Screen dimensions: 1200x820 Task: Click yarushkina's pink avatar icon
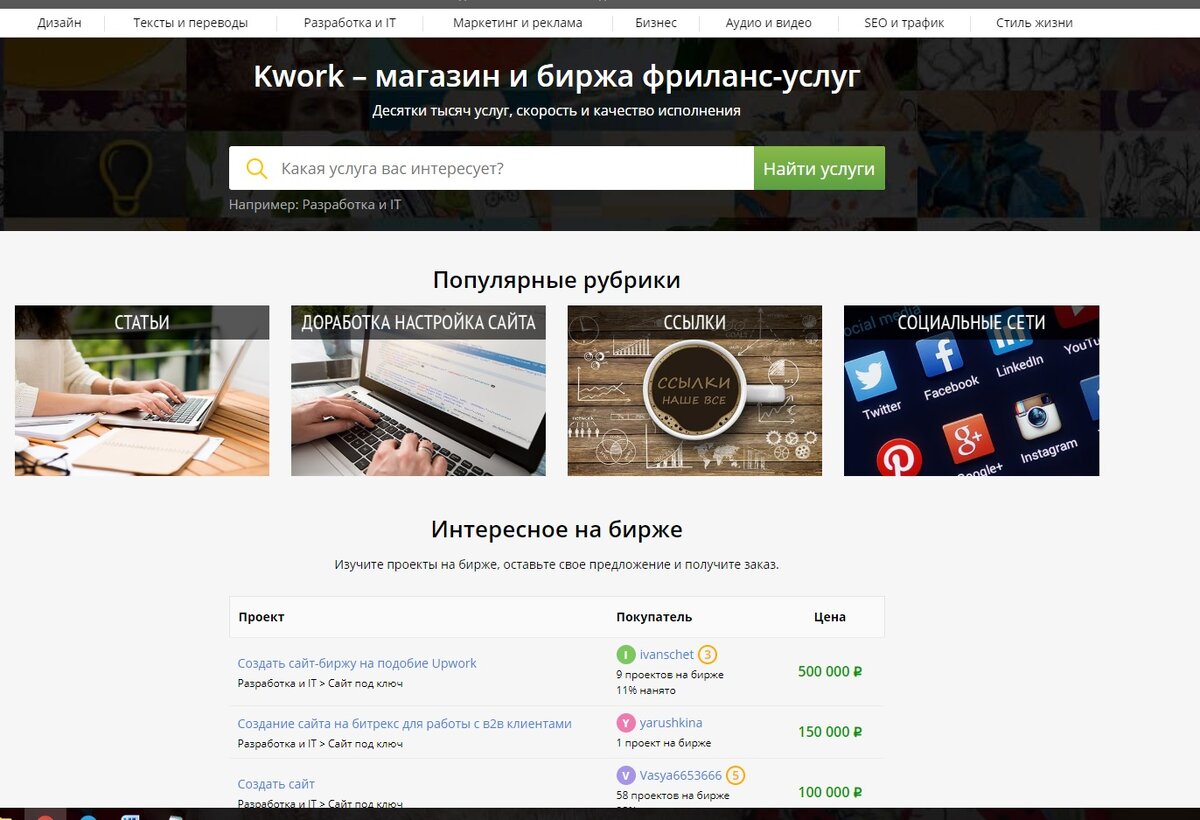pyautogui.click(x=626, y=723)
